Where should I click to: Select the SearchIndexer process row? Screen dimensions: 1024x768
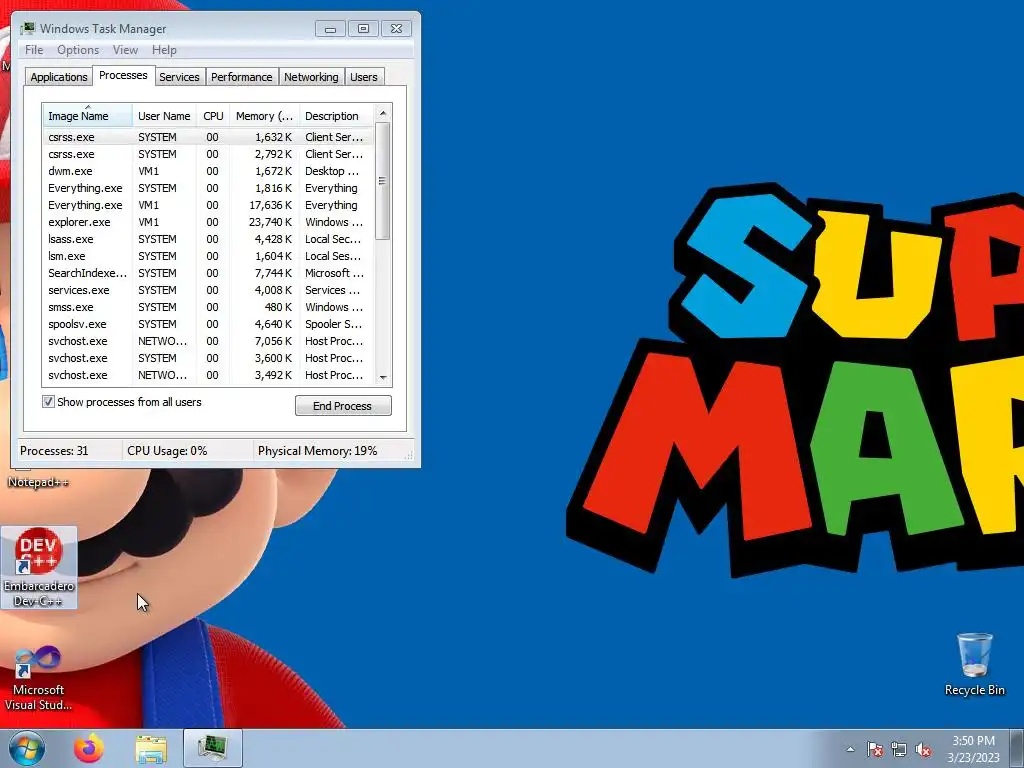tap(208, 273)
